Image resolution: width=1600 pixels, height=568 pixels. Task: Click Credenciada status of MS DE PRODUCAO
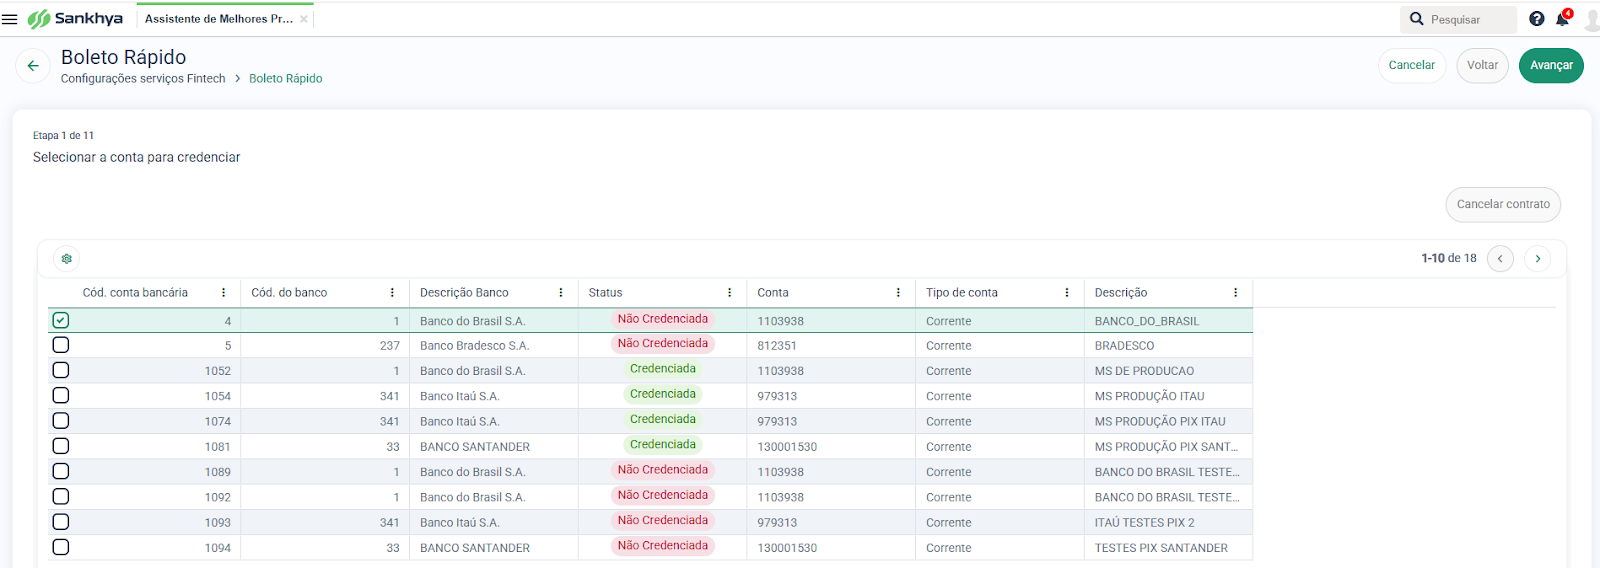pyautogui.click(x=662, y=369)
